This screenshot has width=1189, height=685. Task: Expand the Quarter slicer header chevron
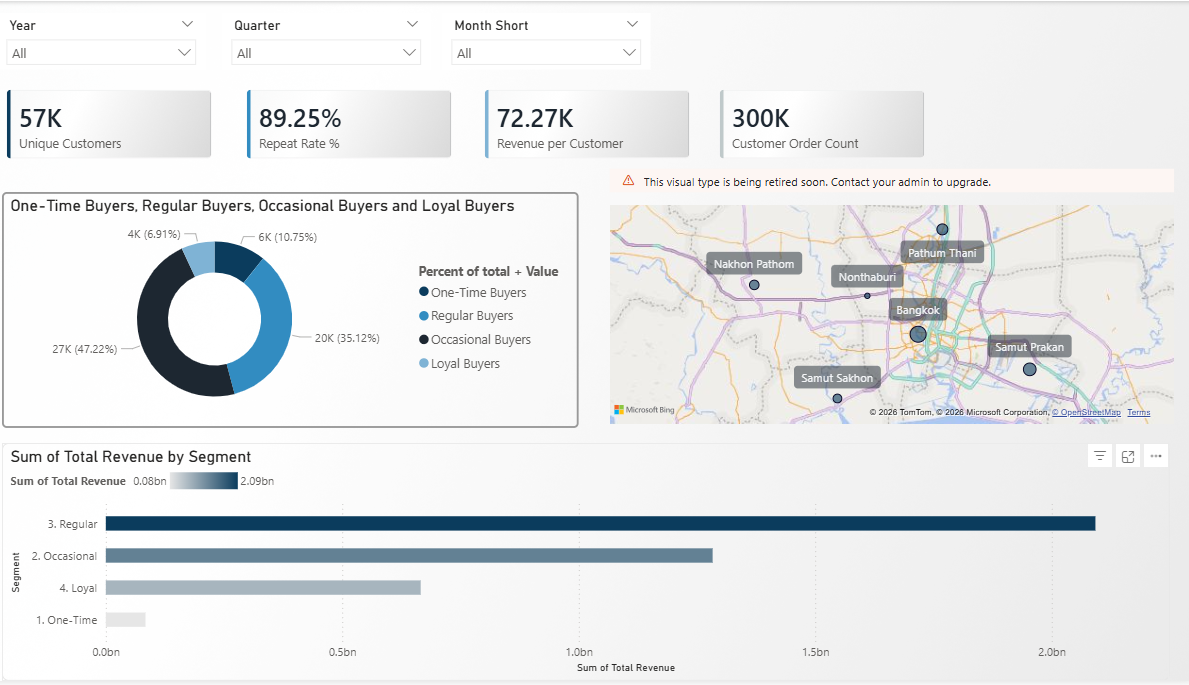pos(412,24)
